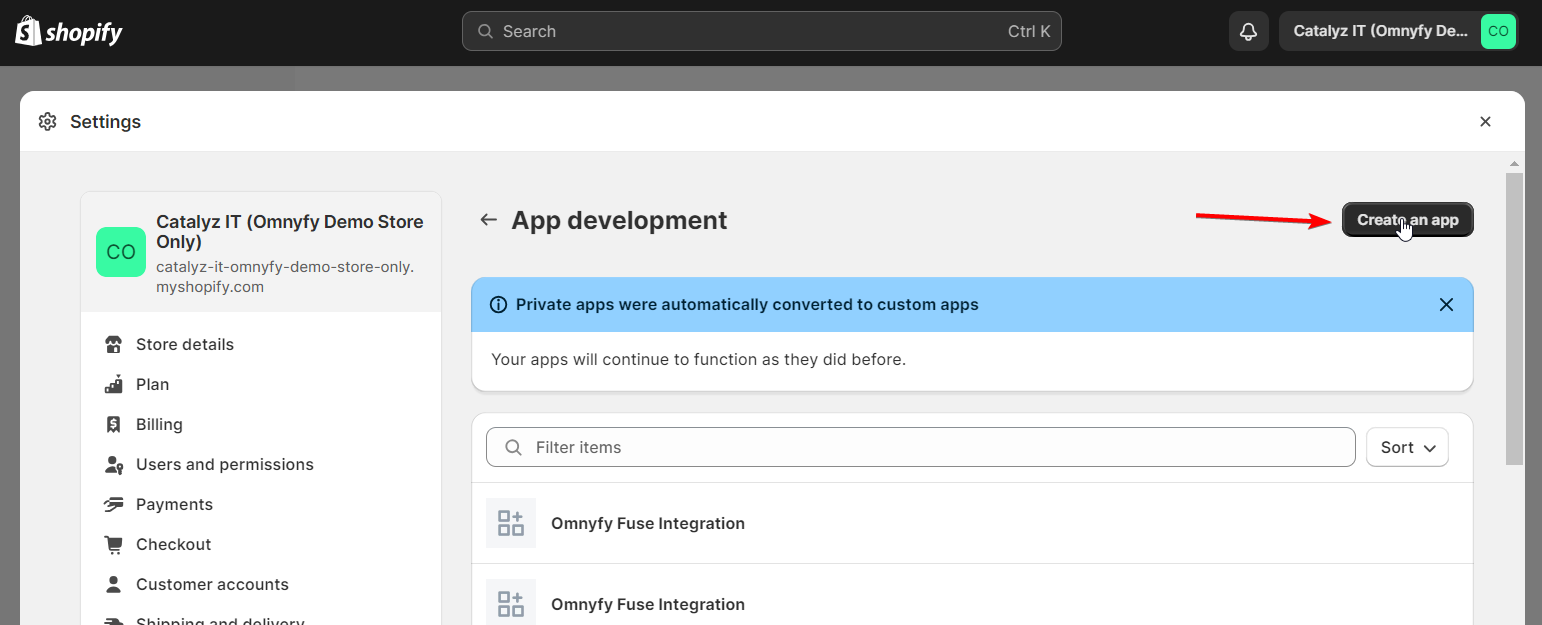Click the magnifier icon in the top search bar
This screenshot has width=1542, height=625.
point(485,31)
